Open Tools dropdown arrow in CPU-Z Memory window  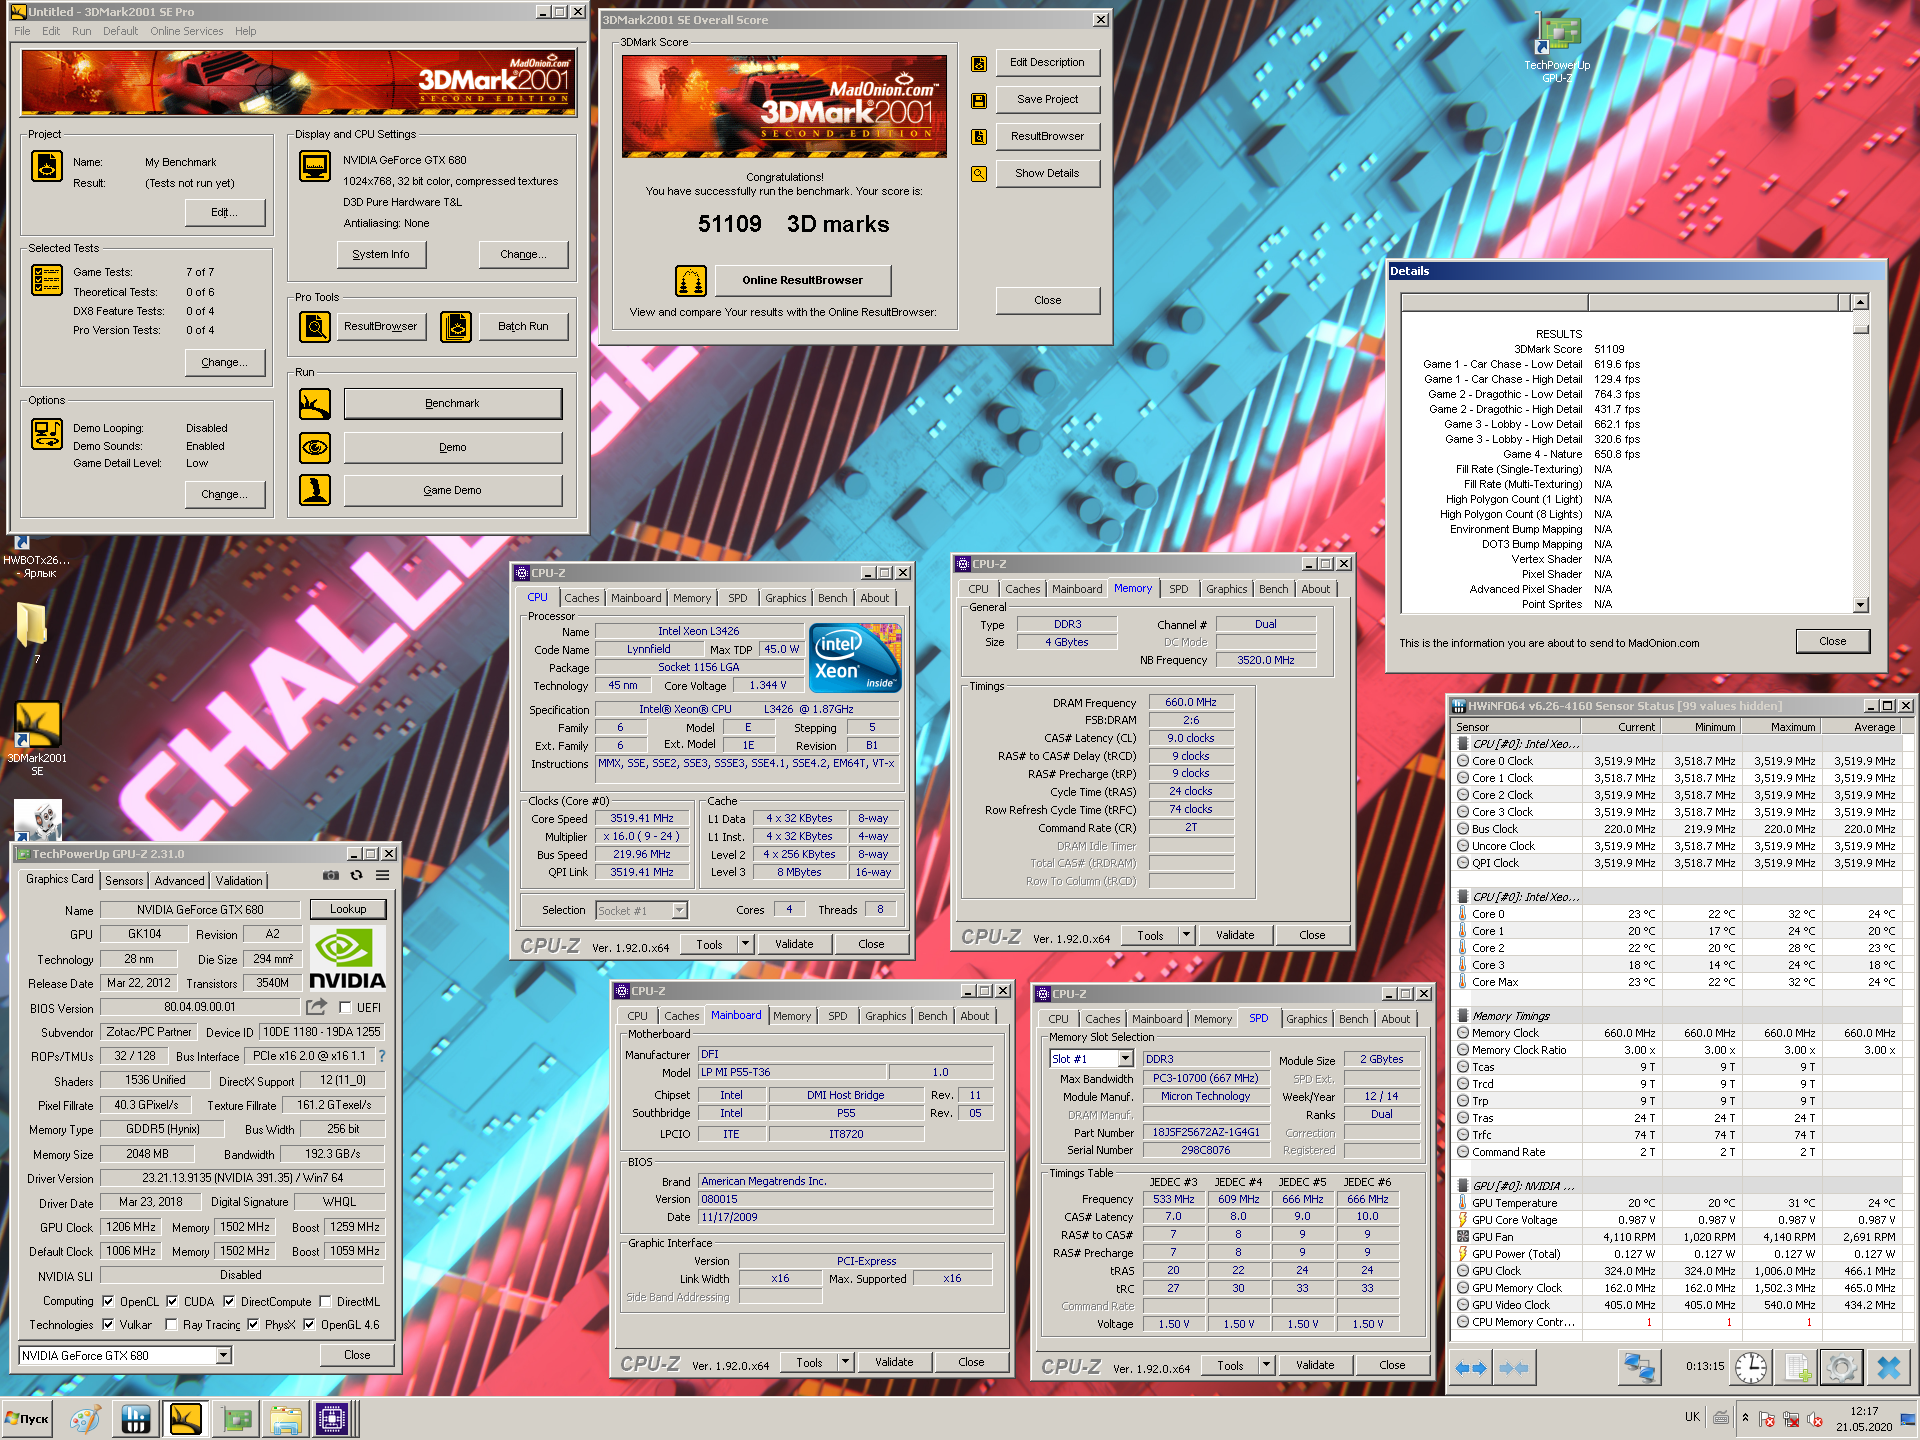click(1186, 936)
